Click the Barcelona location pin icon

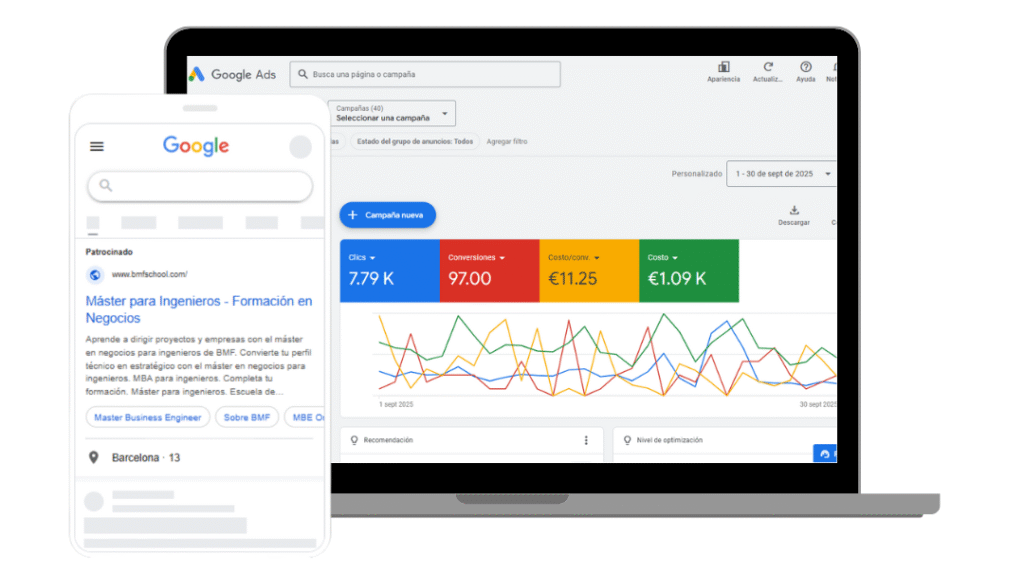point(94,458)
